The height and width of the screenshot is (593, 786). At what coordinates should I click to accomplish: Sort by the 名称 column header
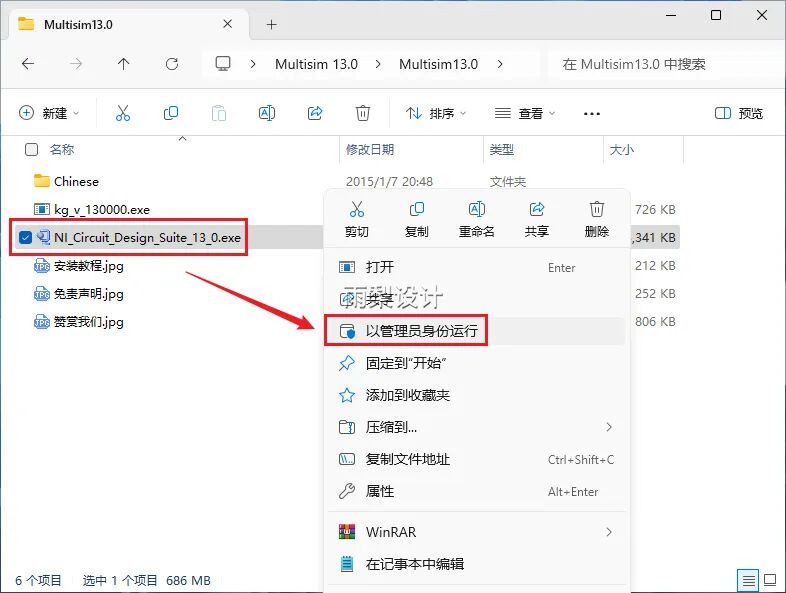(x=62, y=149)
